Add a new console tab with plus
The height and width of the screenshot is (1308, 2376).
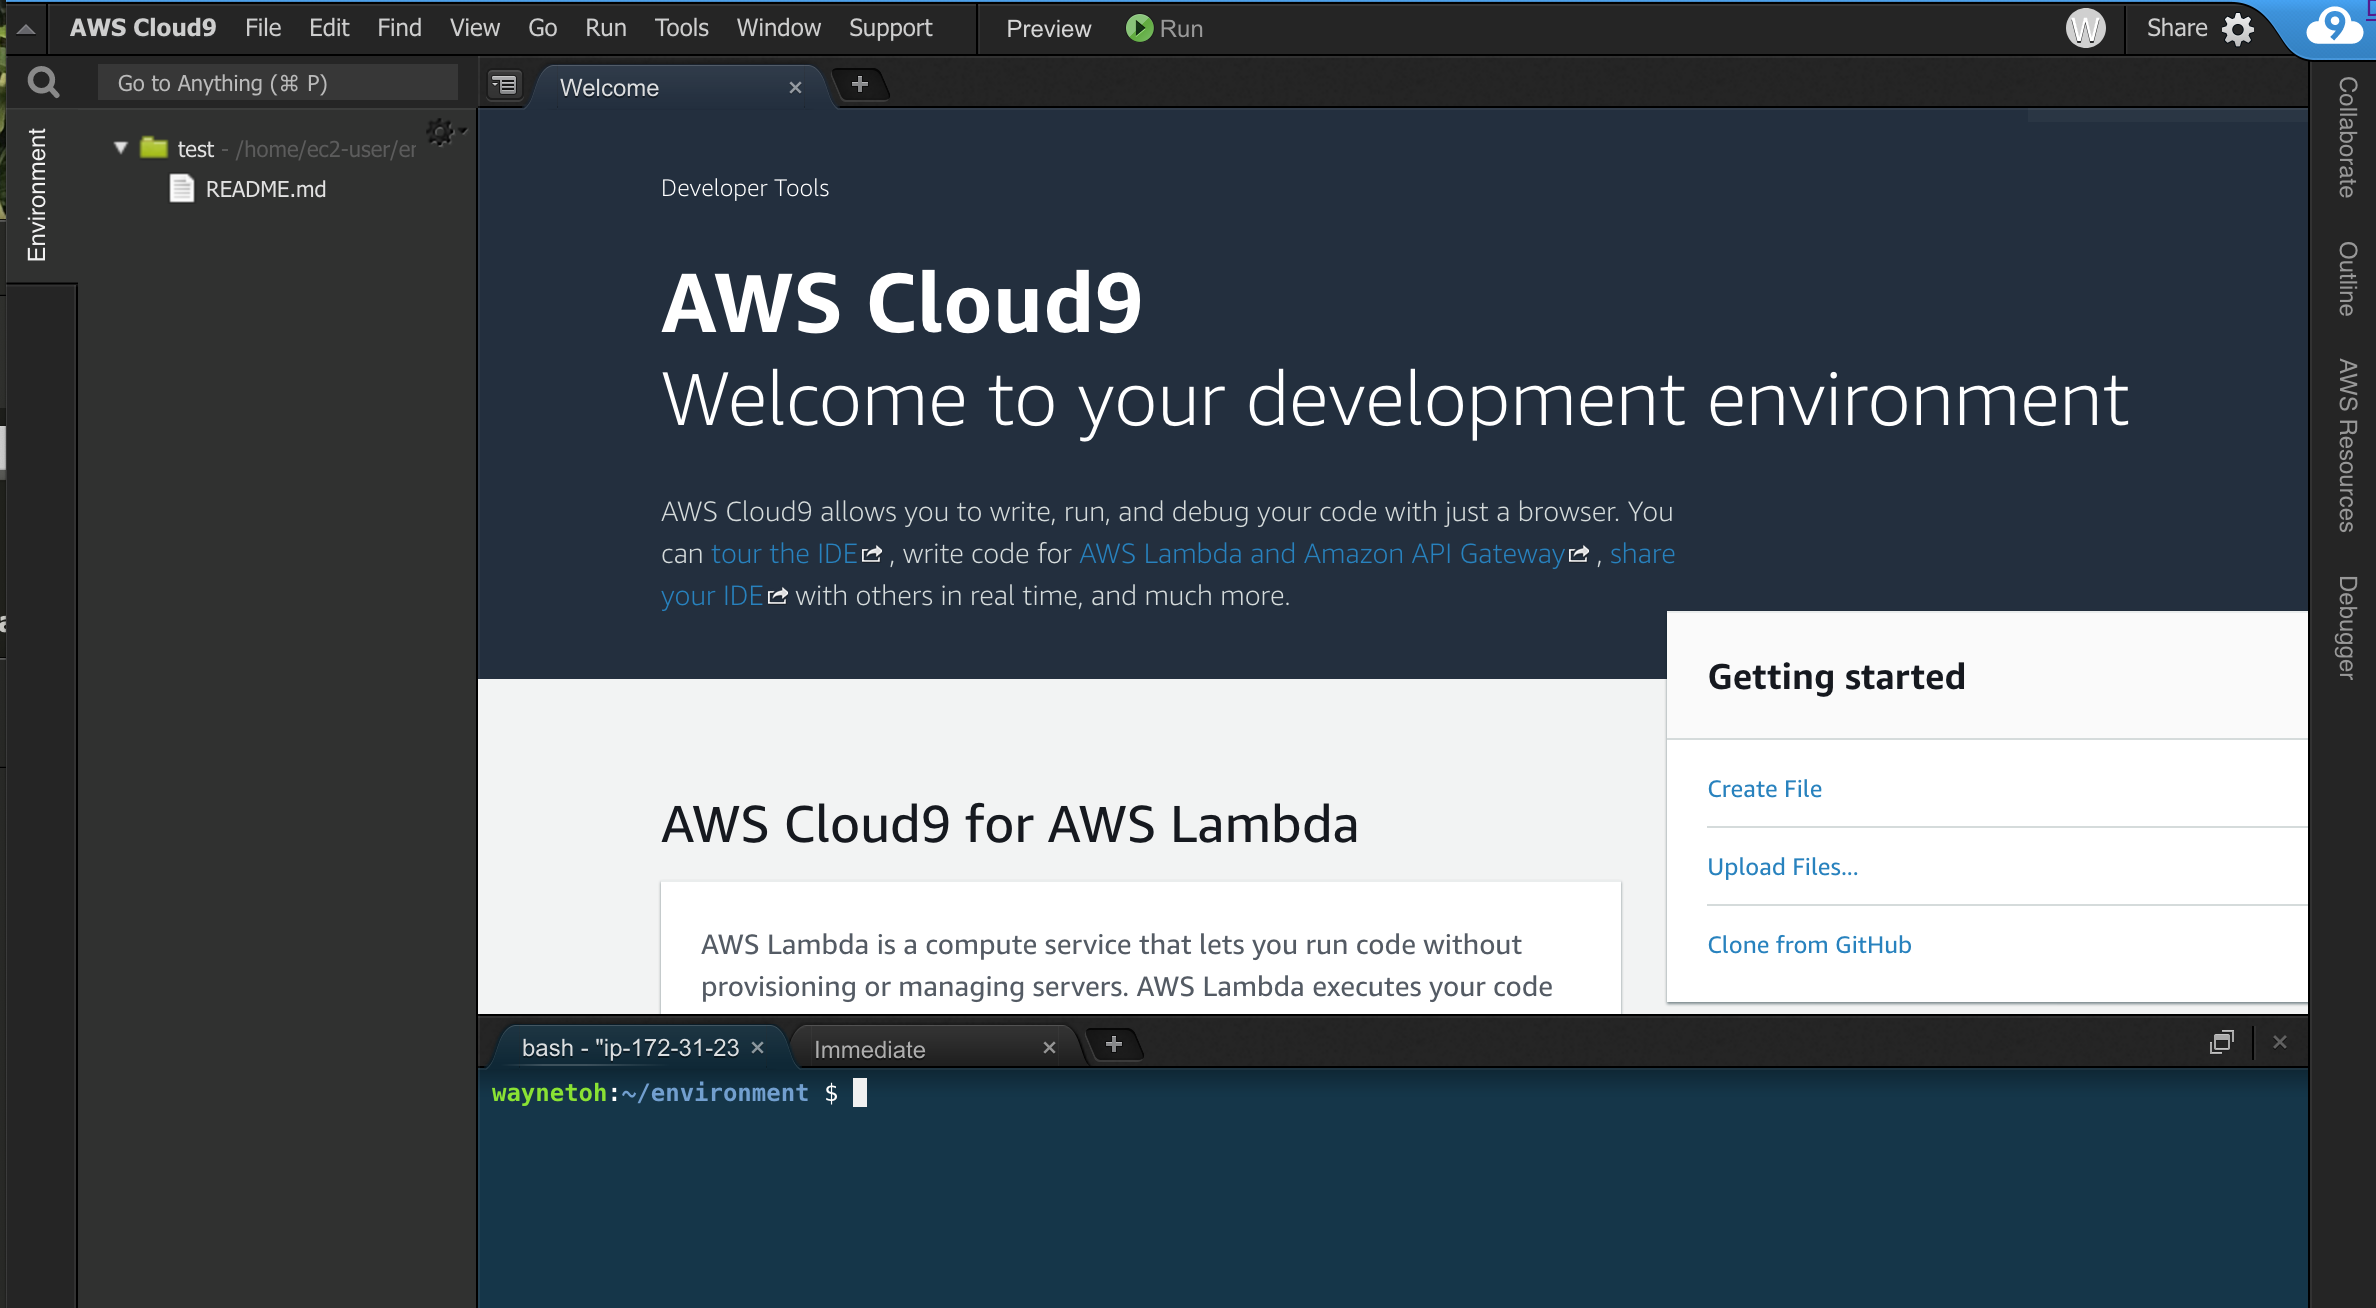(x=1113, y=1044)
